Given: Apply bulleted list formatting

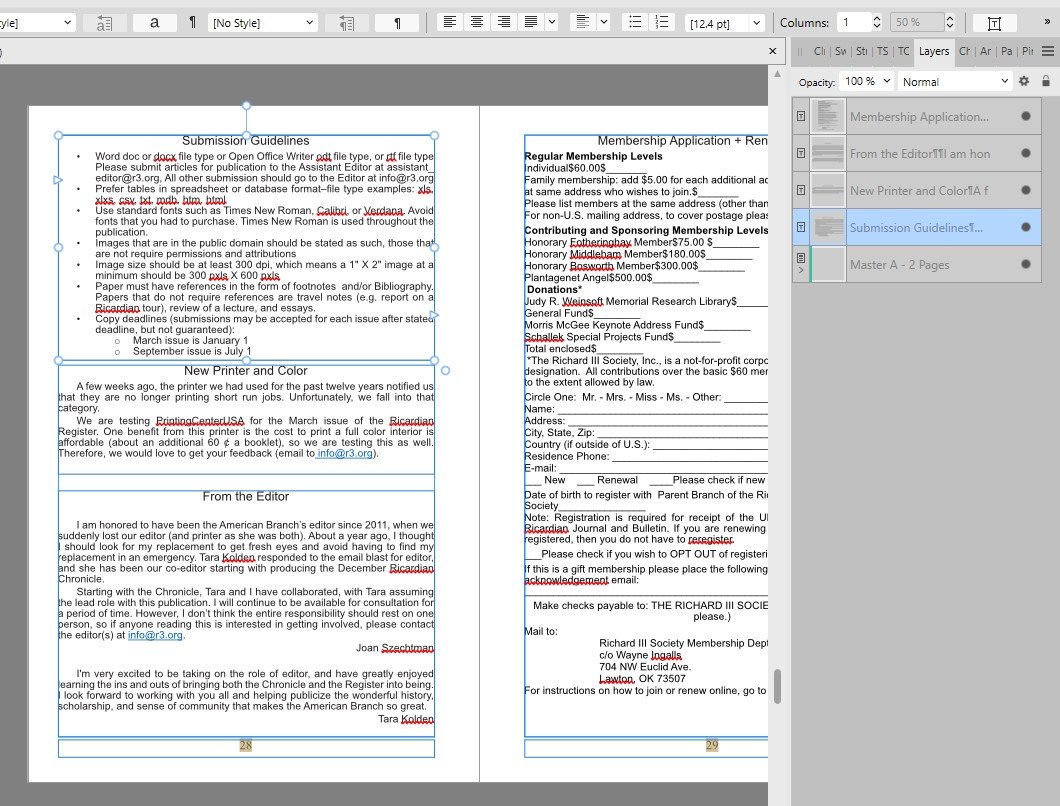Looking at the screenshot, I should pos(633,22).
